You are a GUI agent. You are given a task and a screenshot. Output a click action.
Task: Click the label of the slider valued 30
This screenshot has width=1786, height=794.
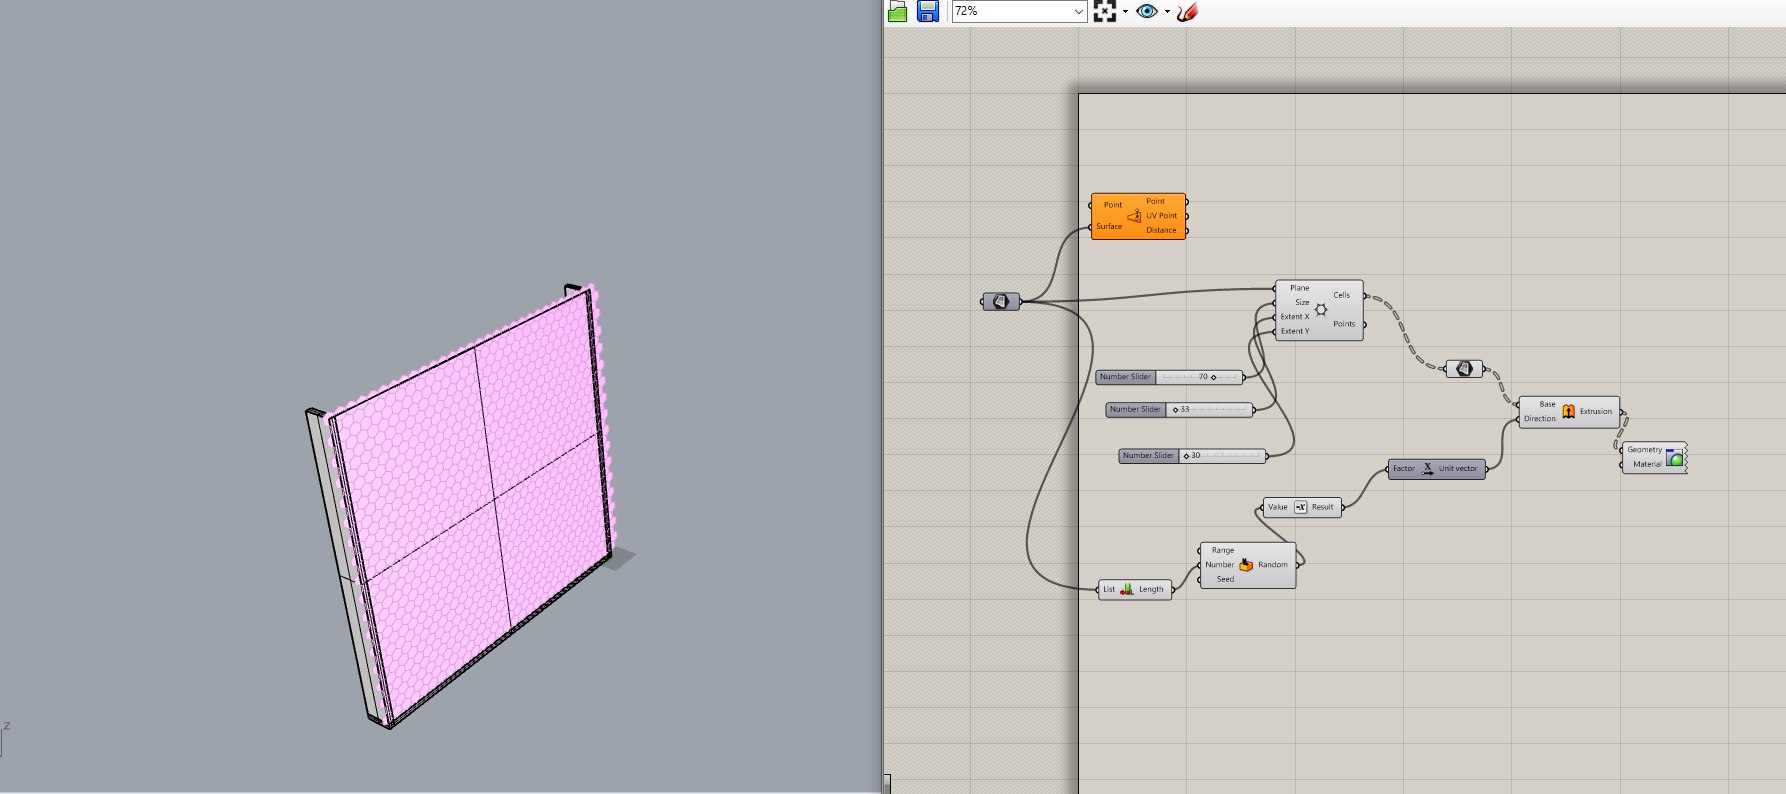(x=1148, y=455)
